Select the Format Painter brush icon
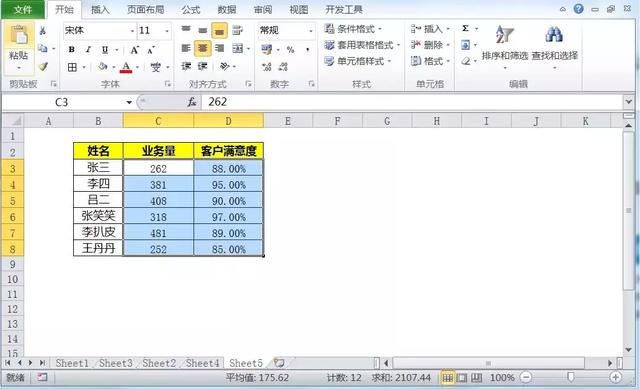 click(x=43, y=66)
